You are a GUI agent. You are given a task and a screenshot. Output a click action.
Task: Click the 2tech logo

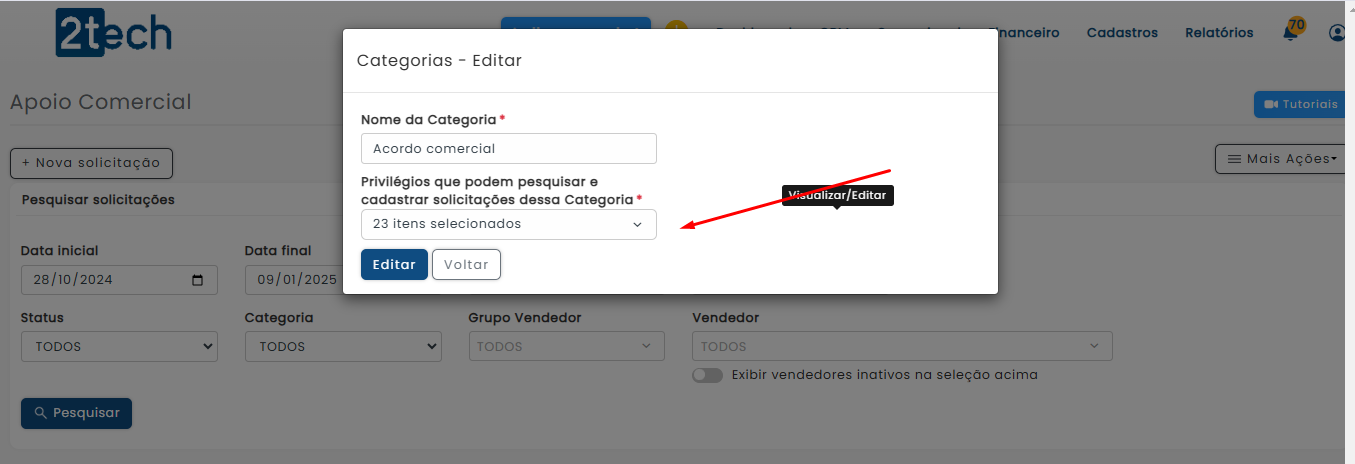(113, 33)
